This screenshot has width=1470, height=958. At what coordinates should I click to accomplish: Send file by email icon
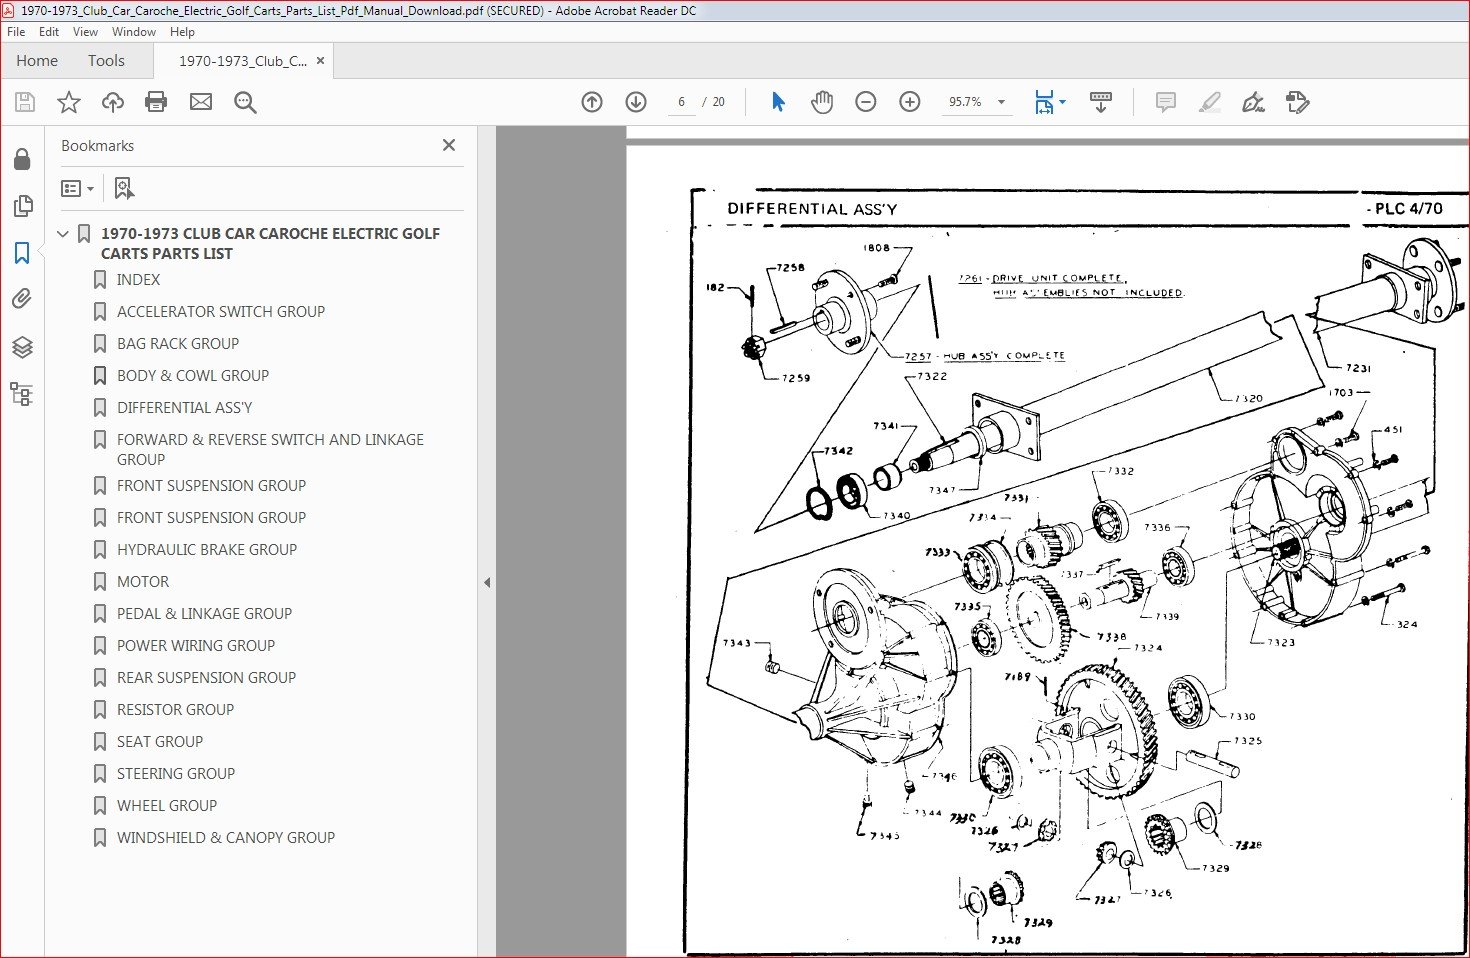click(x=201, y=102)
